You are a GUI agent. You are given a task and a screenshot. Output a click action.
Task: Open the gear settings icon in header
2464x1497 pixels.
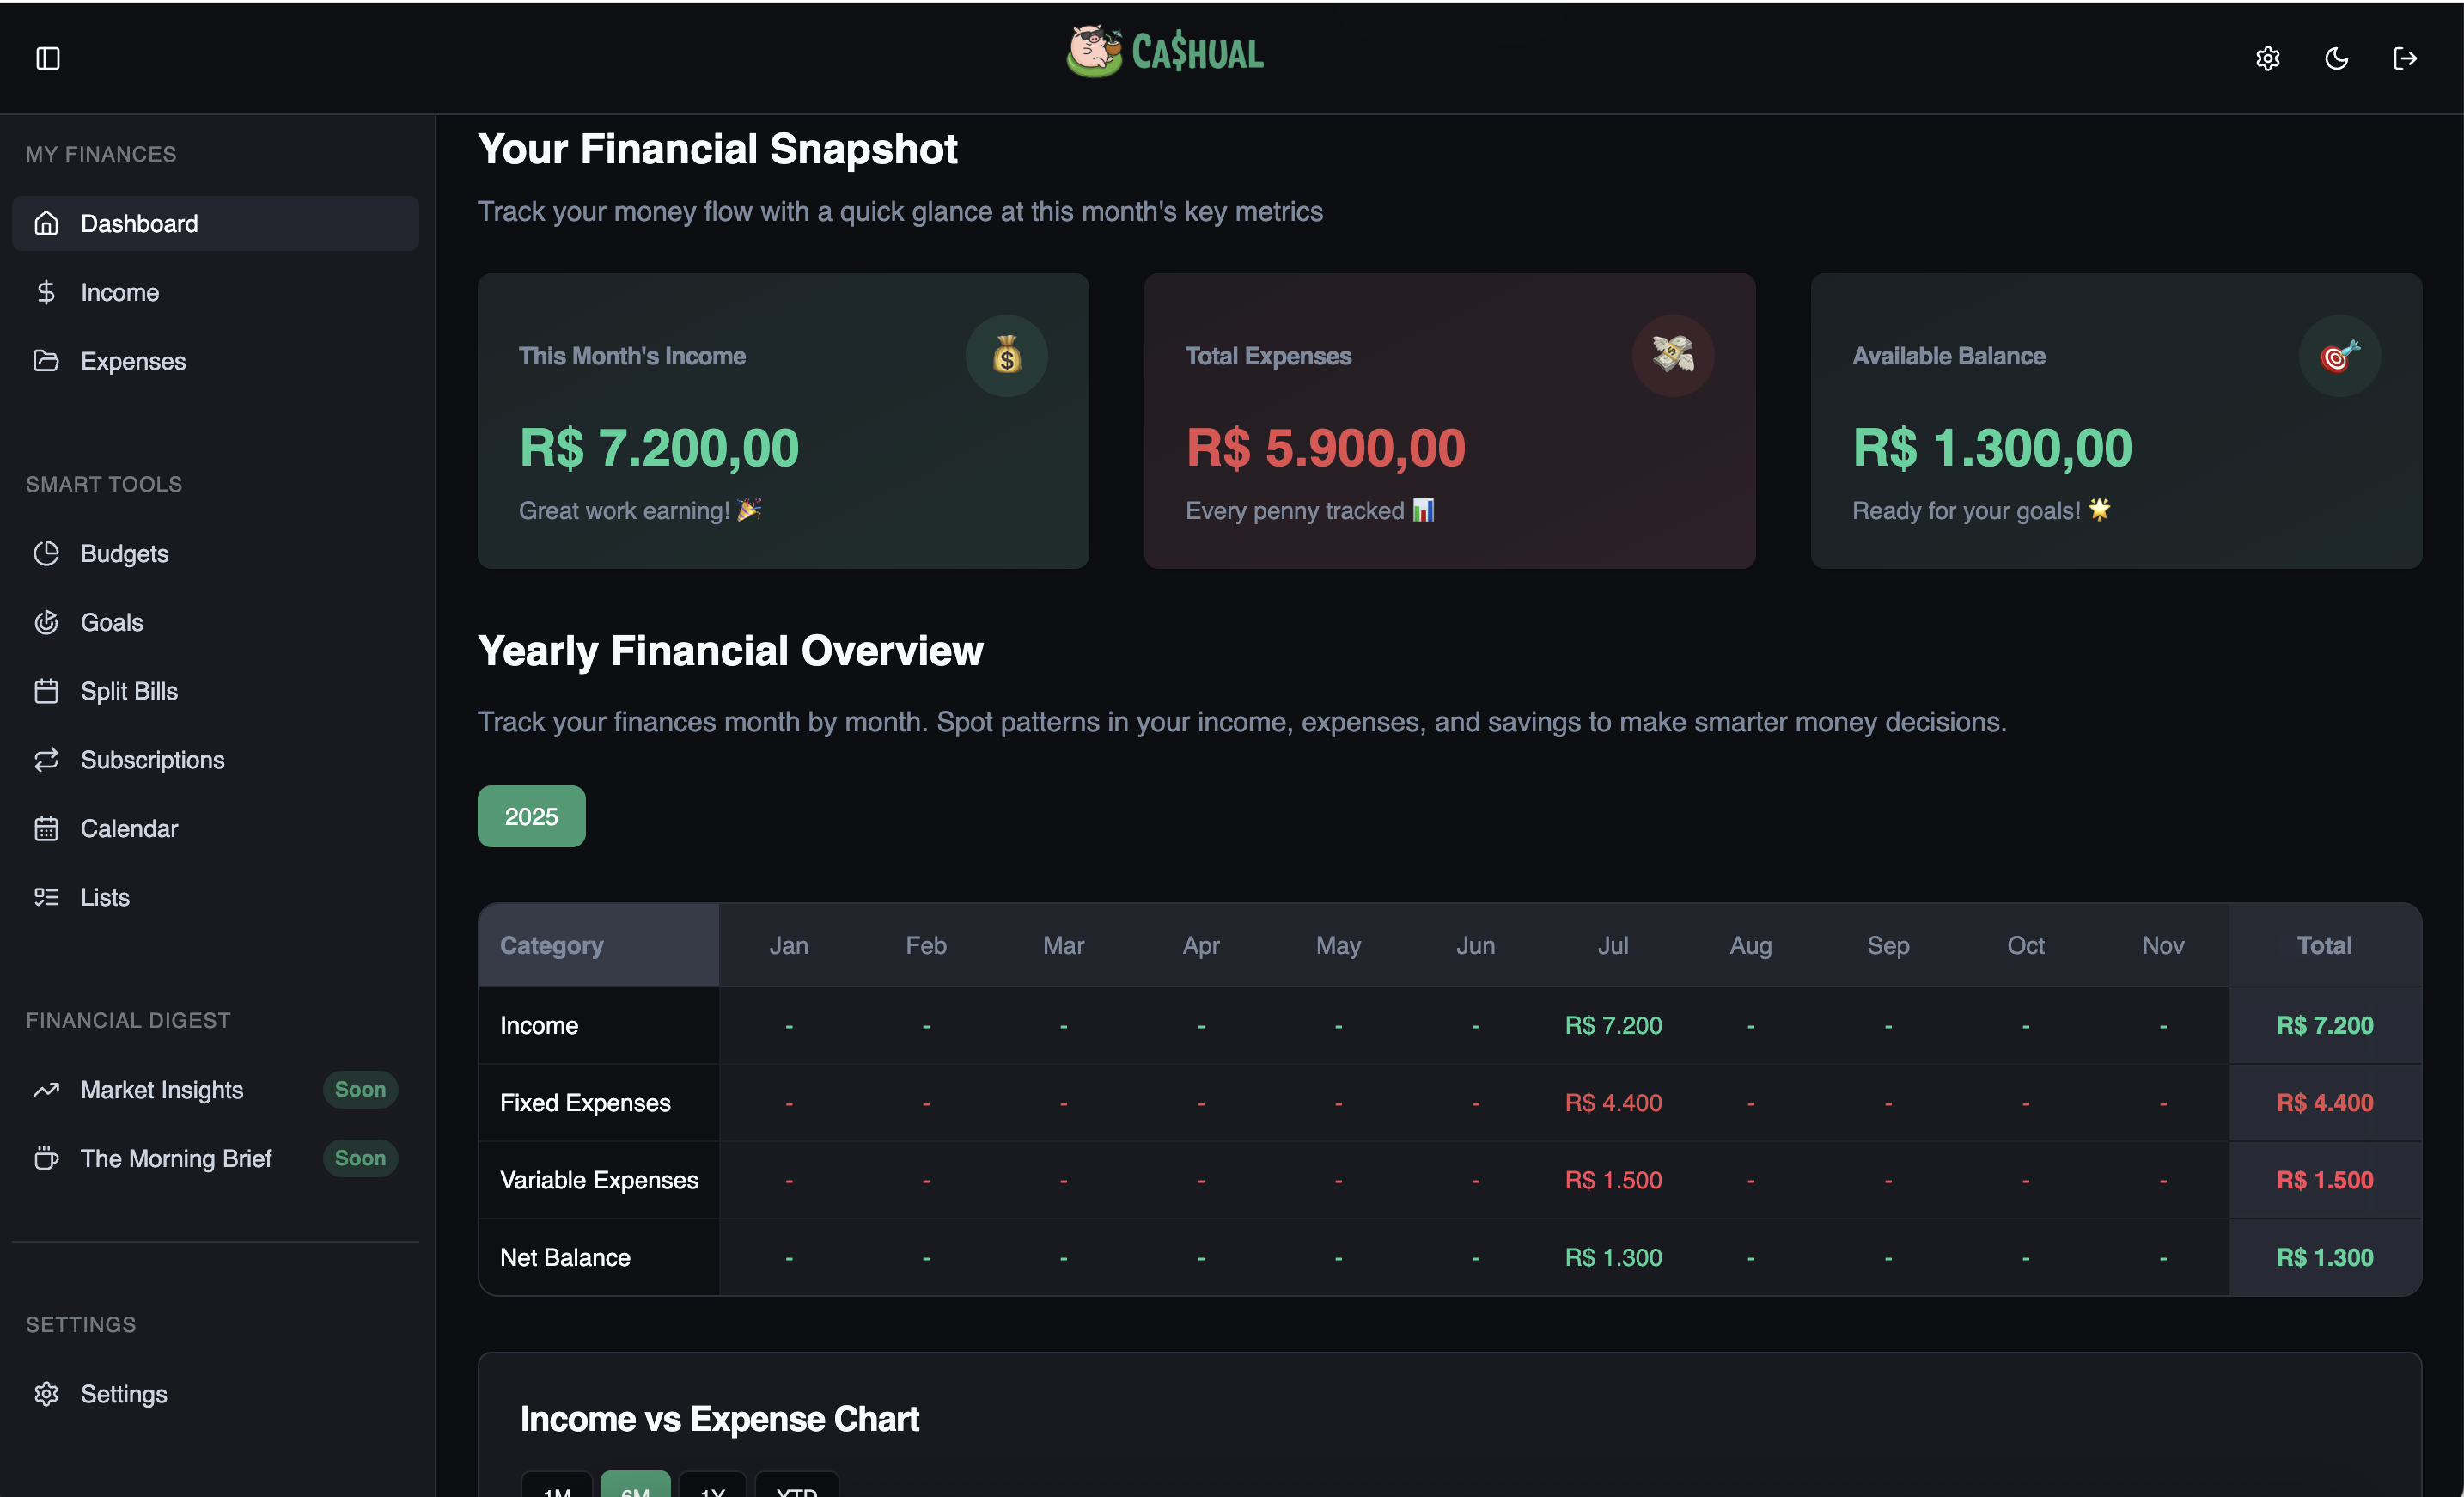coord(2267,58)
